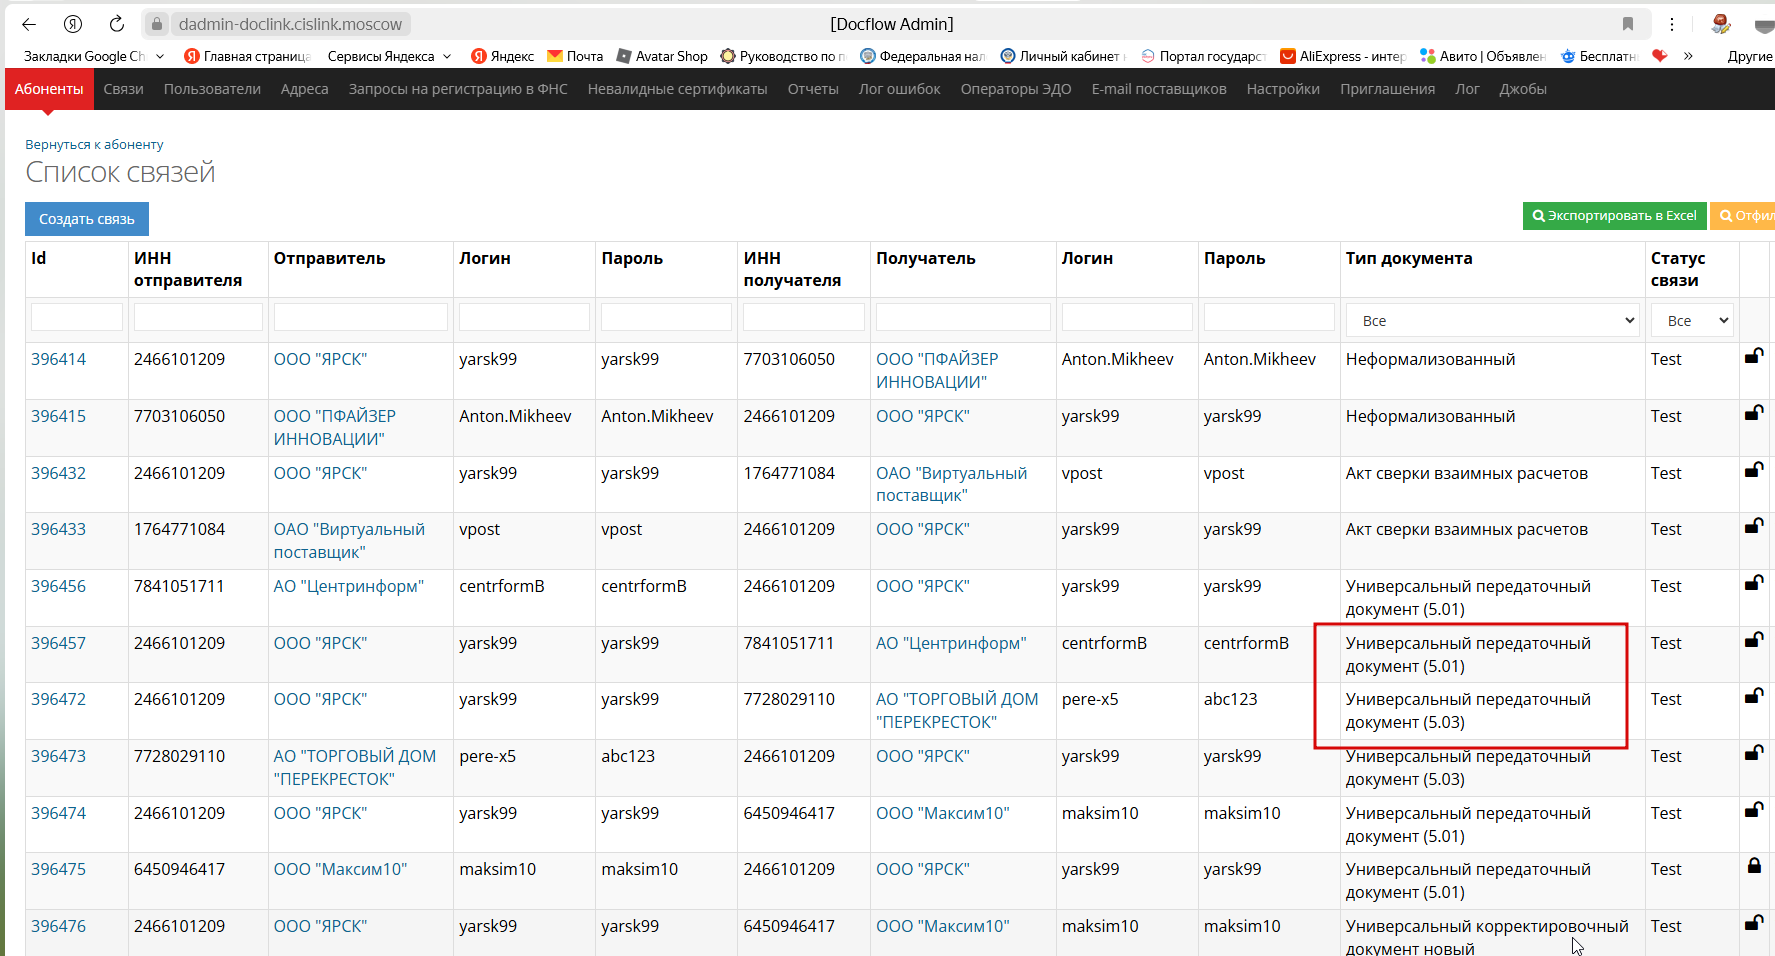Click the browser address bar URL
The image size is (1775, 956).
[x=290, y=24]
